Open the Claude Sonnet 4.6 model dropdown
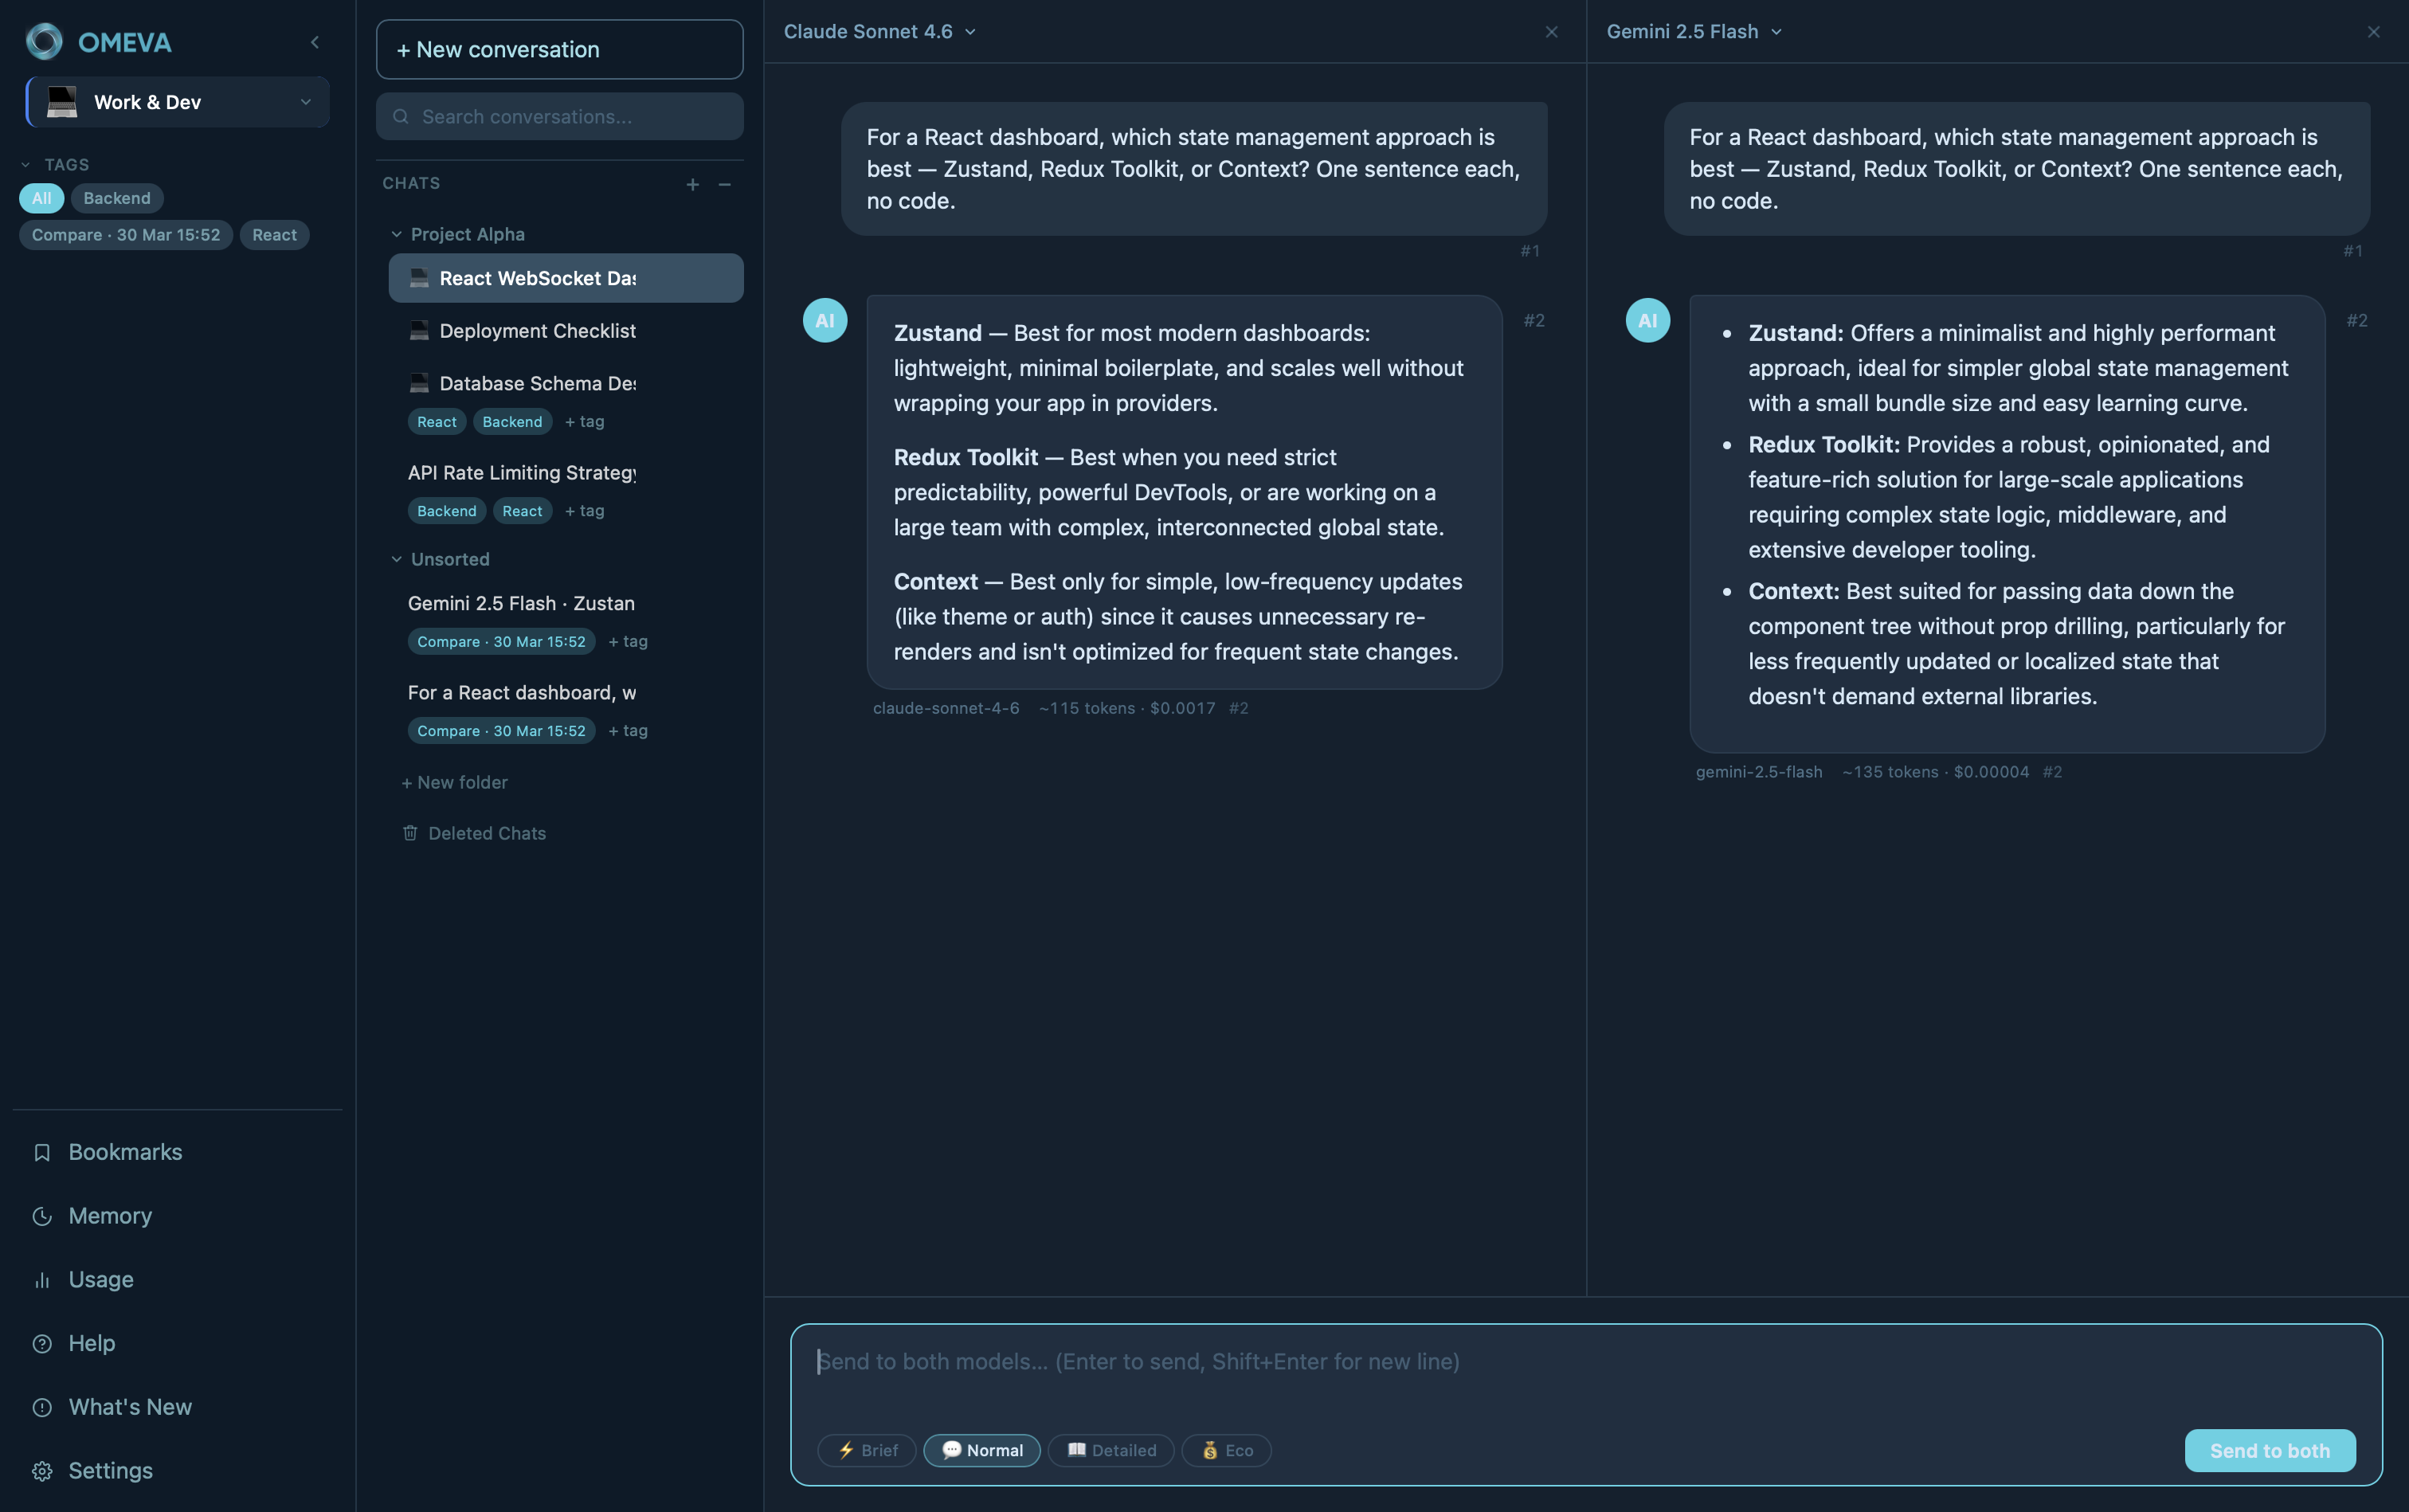The image size is (2409, 1512). click(x=880, y=32)
